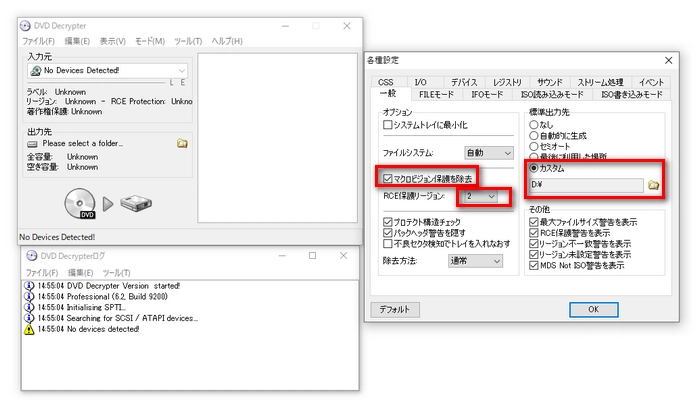
Task: Click log line 'Professional (6.2, Build 9200)'
Action: [117, 297]
